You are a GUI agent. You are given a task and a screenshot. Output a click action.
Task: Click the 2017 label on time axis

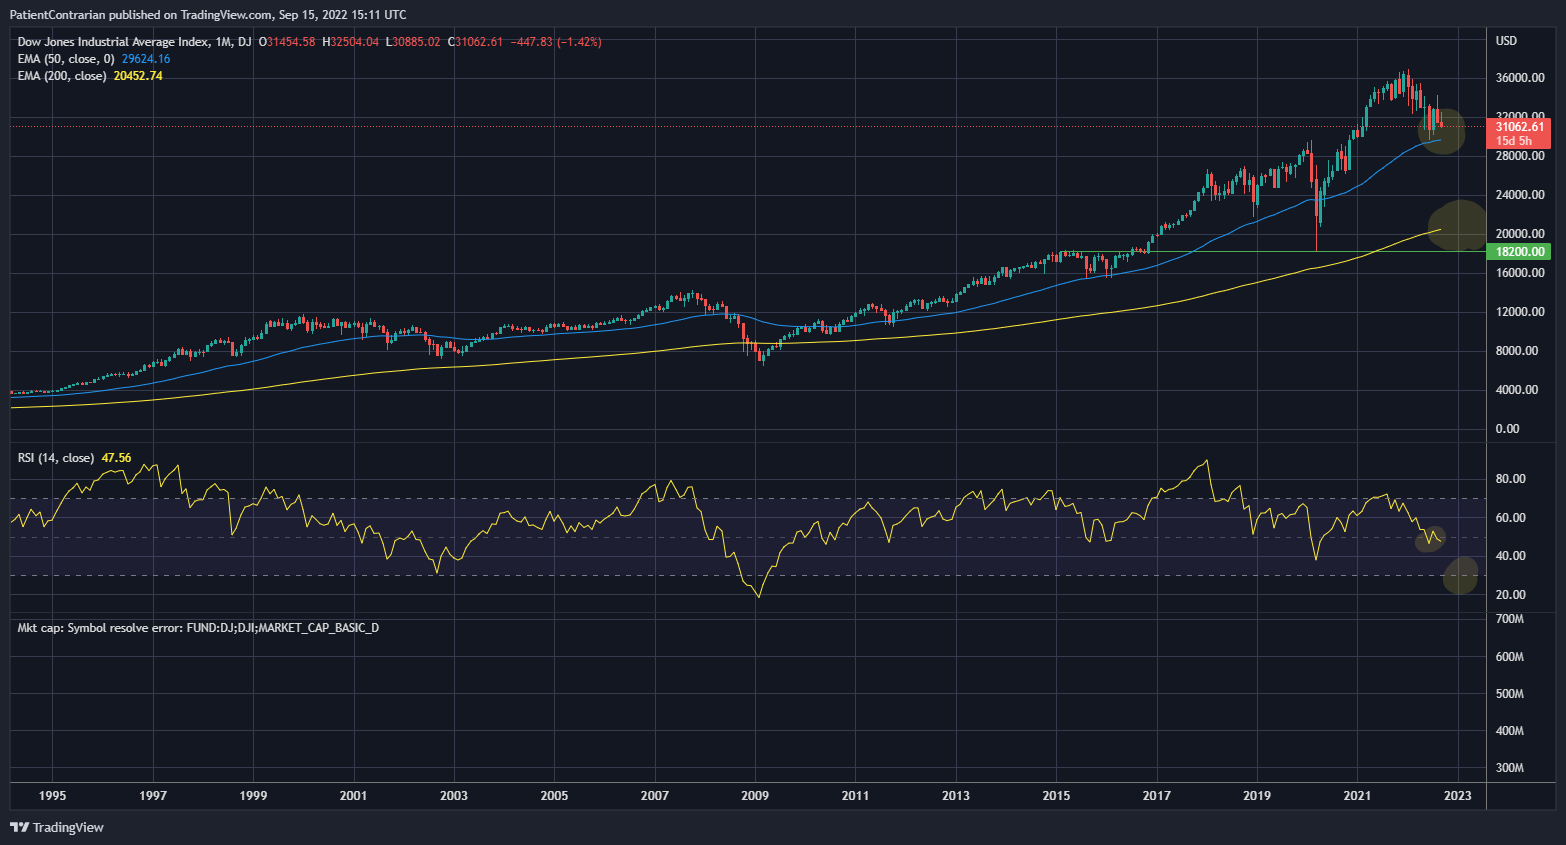(1157, 796)
